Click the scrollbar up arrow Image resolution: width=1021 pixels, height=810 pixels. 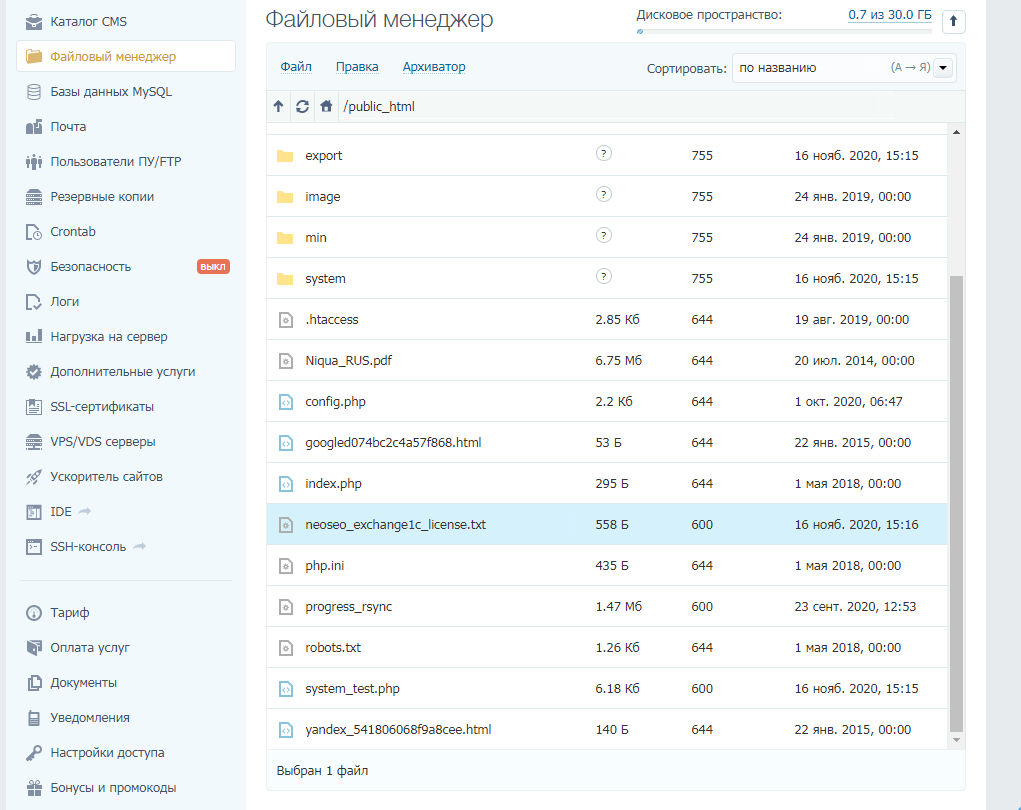956,132
